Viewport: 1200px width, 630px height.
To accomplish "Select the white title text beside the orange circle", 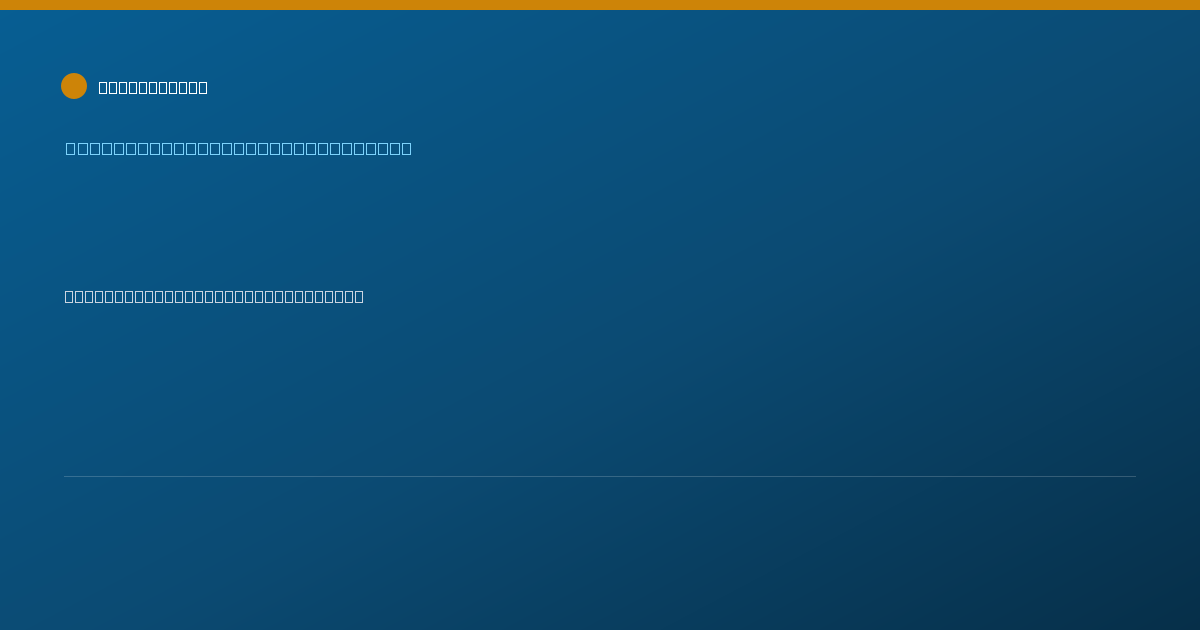I will [153, 88].
